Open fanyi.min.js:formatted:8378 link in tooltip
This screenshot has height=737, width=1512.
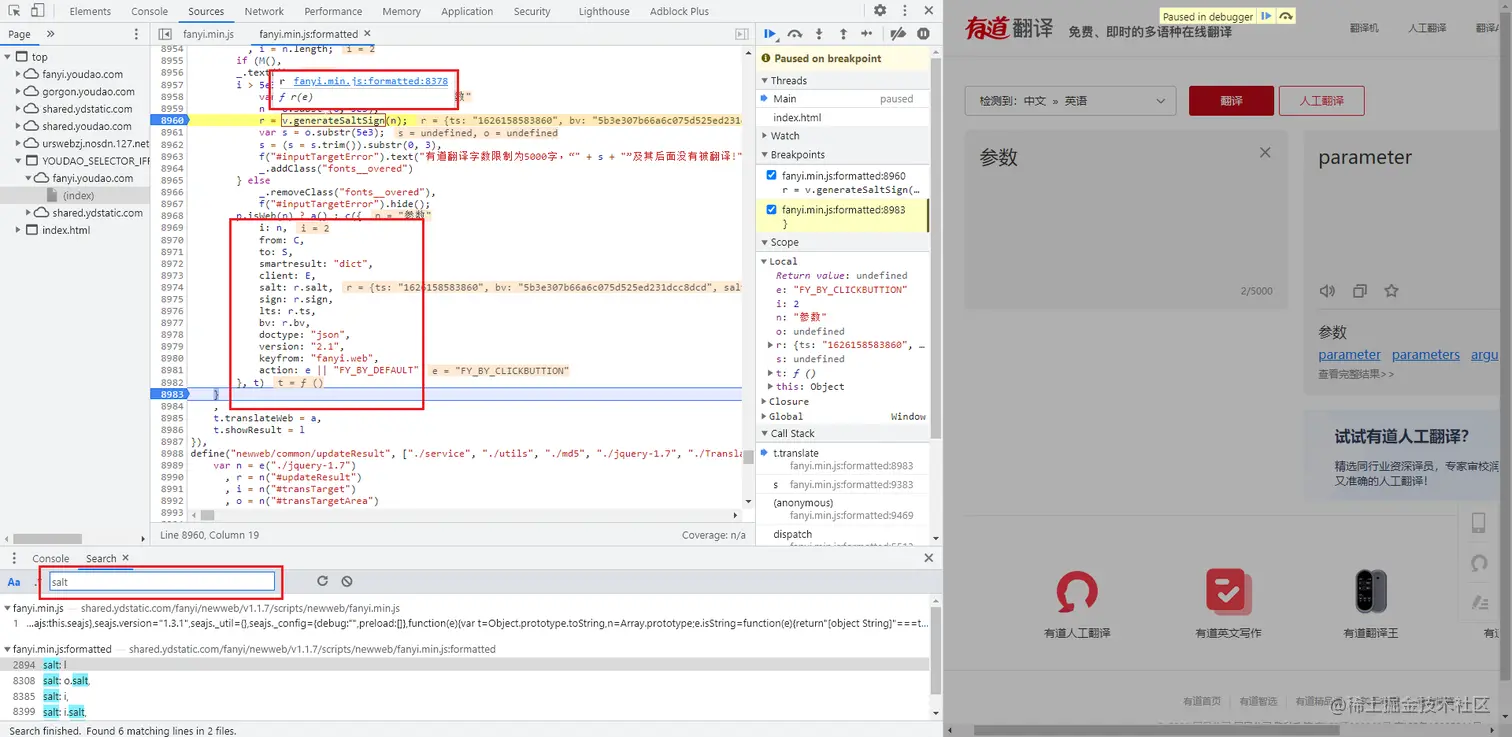370,81
